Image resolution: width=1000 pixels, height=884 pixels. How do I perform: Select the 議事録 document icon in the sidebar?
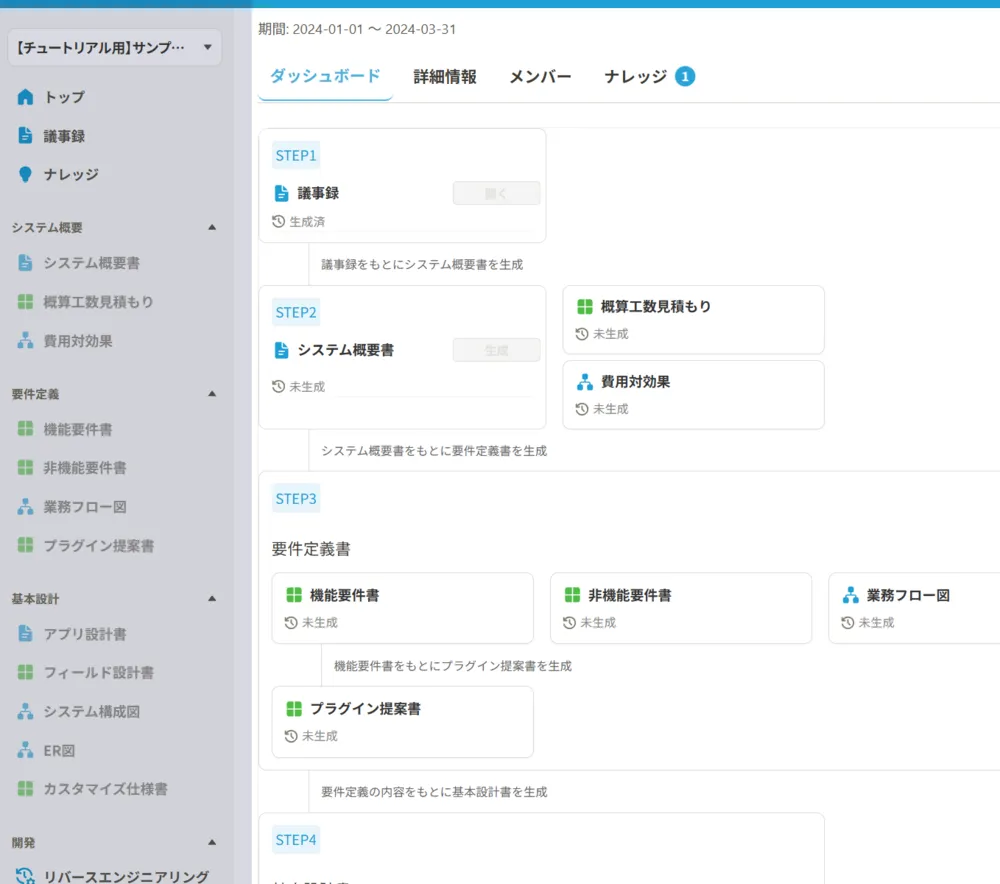pyautogui.click(x=25, y=135)
